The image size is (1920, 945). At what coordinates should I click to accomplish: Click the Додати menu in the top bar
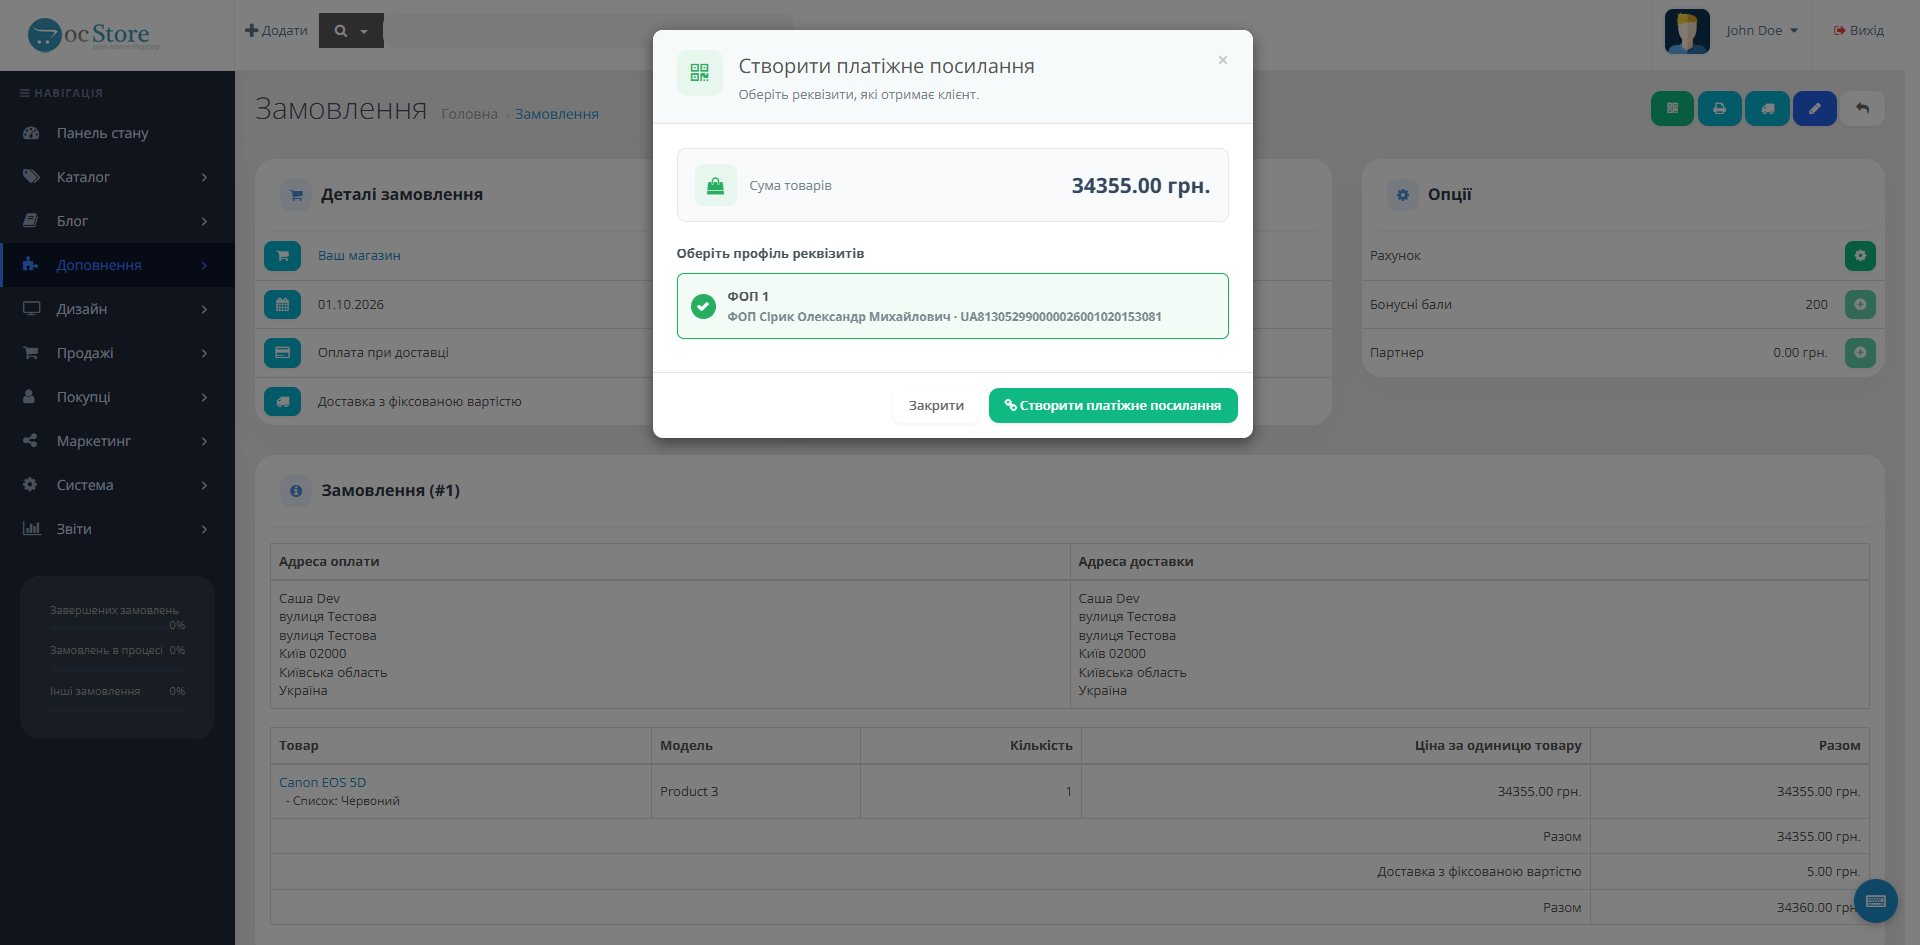pos(276,31)
